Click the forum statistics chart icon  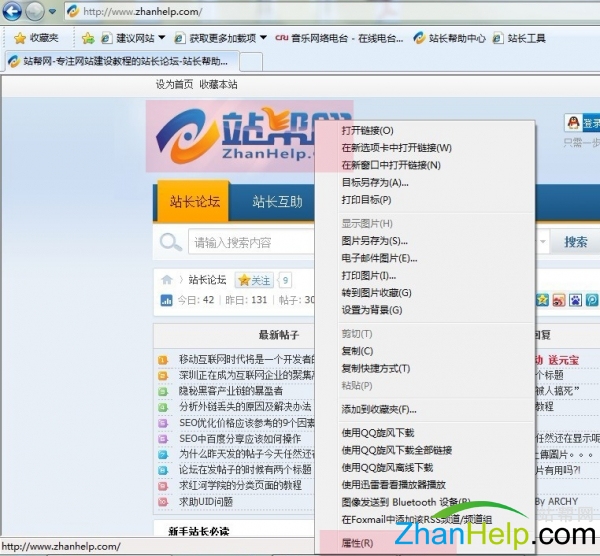tap(166, 300)
